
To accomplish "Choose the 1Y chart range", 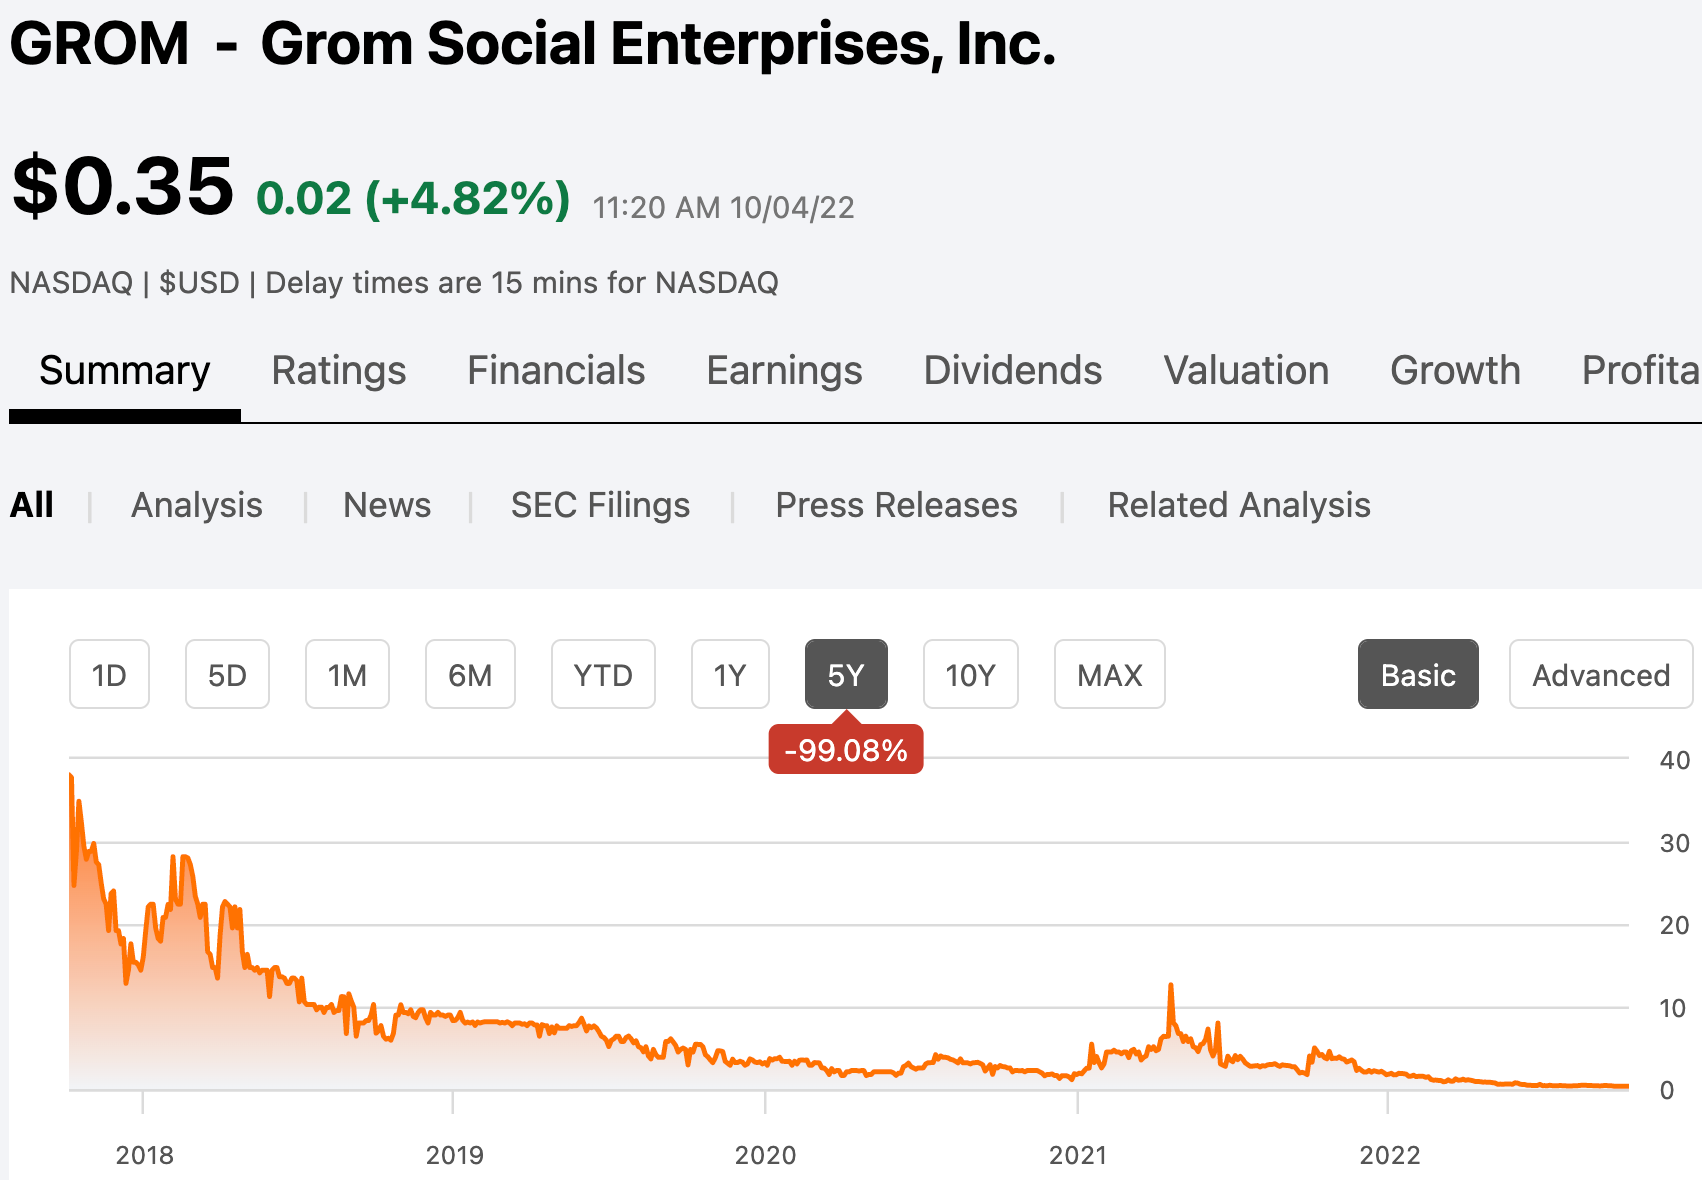I will [x=730, y=675].
